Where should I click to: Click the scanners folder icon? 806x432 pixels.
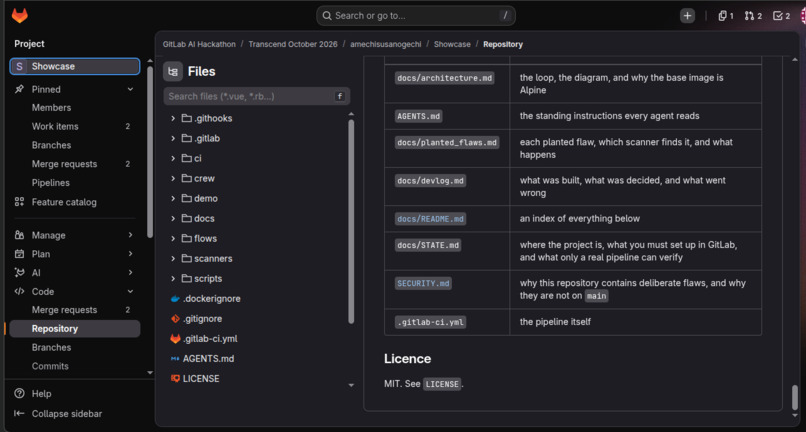[x=187, y=259]
